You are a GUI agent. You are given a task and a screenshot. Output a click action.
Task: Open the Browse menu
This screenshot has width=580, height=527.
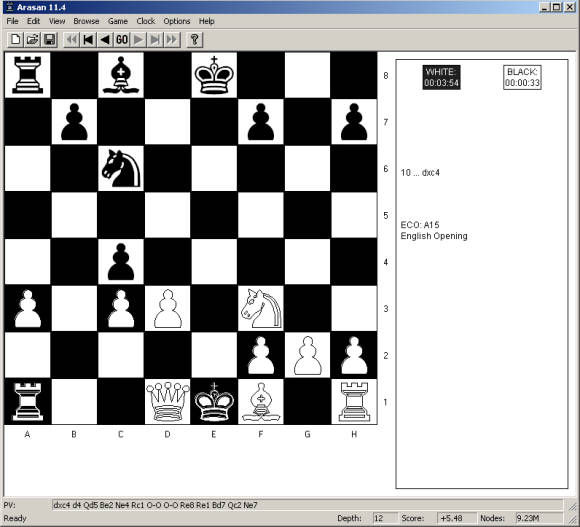pyautogui.click(x=86, y=21)
